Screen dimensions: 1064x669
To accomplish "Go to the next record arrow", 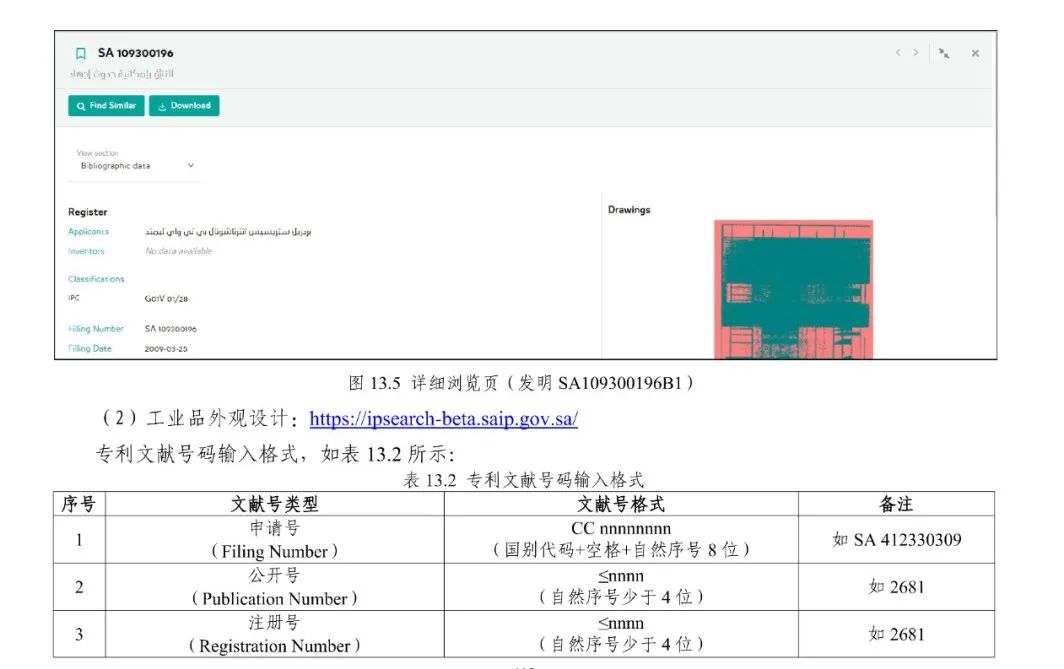I will (915, 53).
